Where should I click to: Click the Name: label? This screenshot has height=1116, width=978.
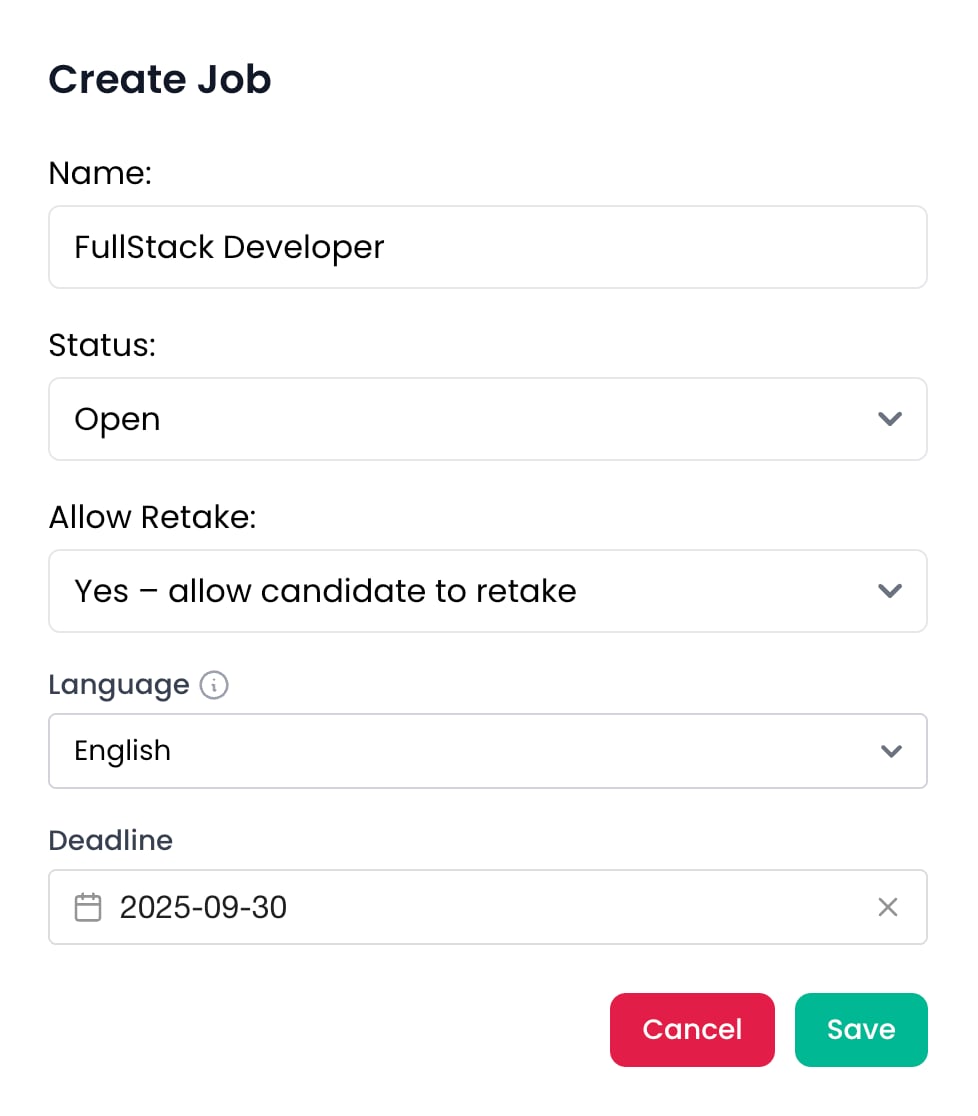click(x=100, y=174)
